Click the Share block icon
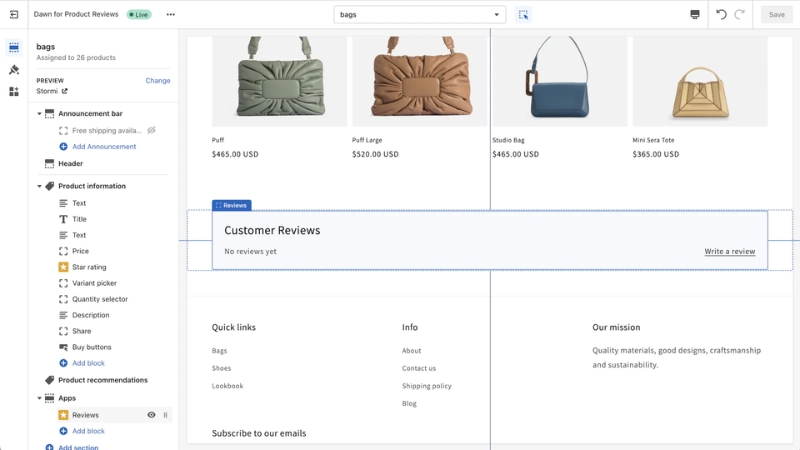Viewport: 800px width, 450px height. click(63, 331)
